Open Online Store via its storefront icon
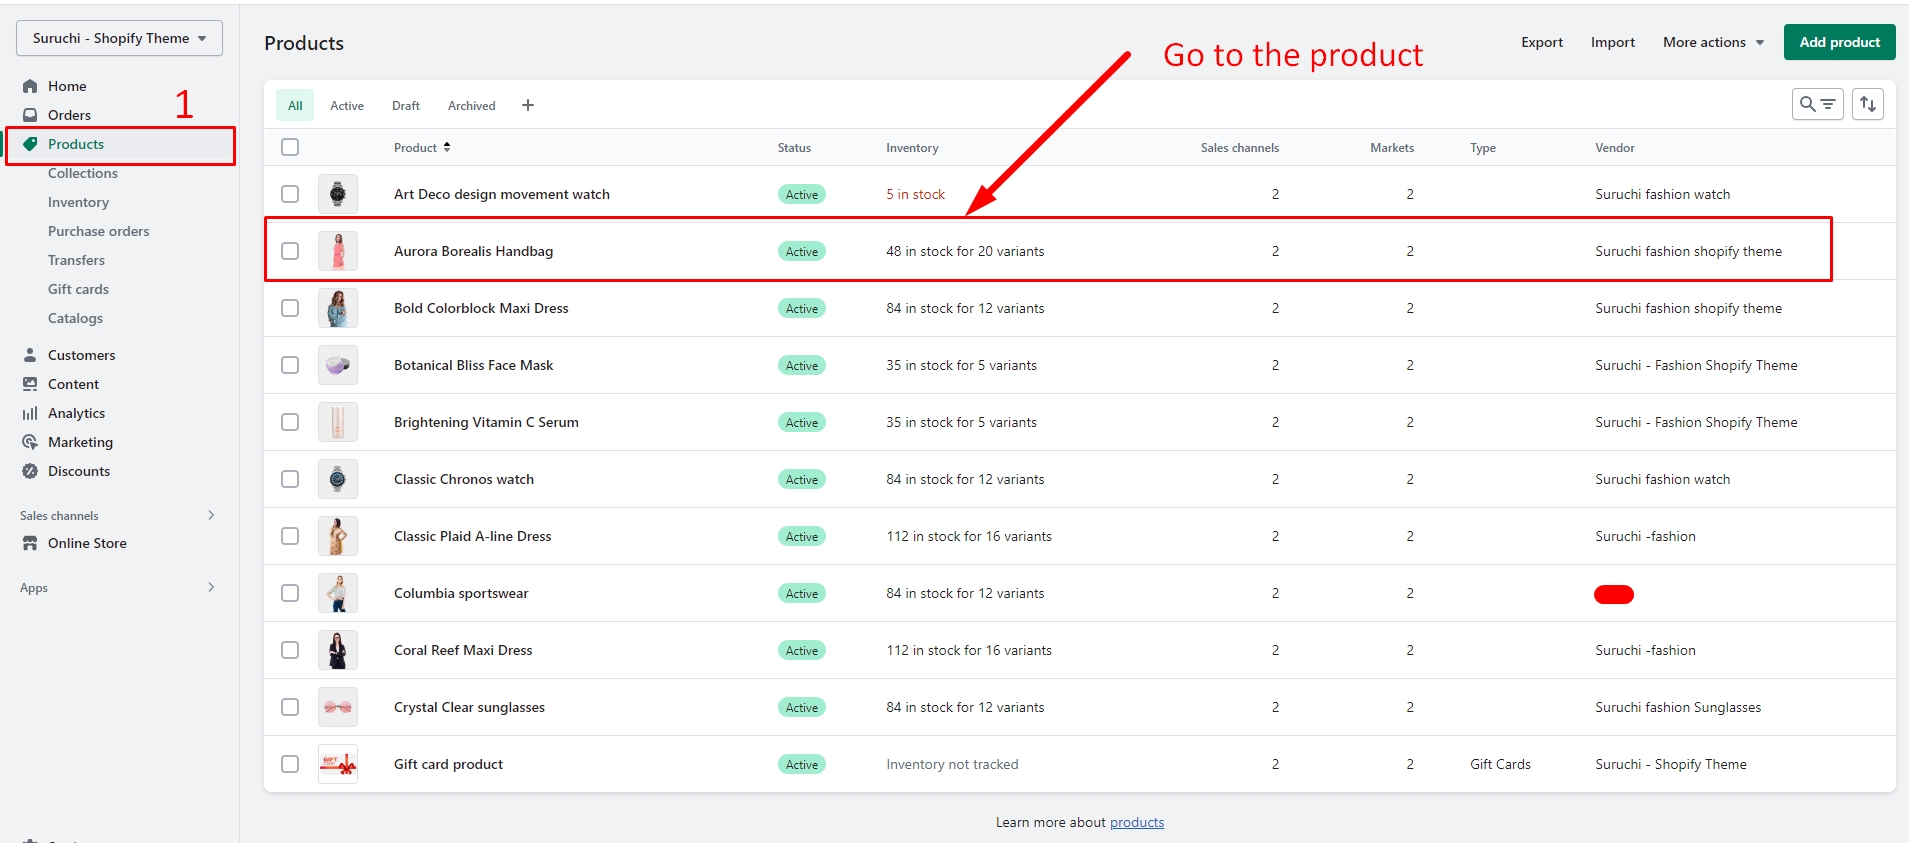This screenshot has height=843, width=1909. coord(30,543)
